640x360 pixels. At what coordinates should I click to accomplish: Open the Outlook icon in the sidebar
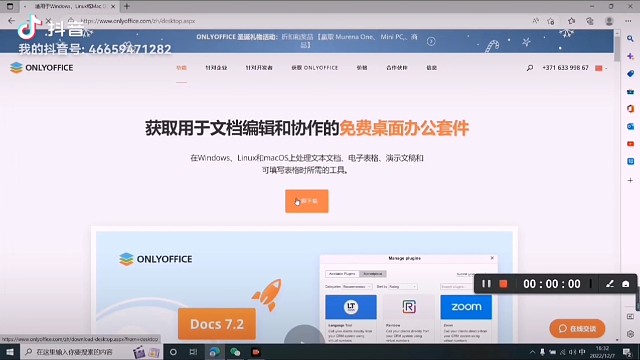coord(630,126)
